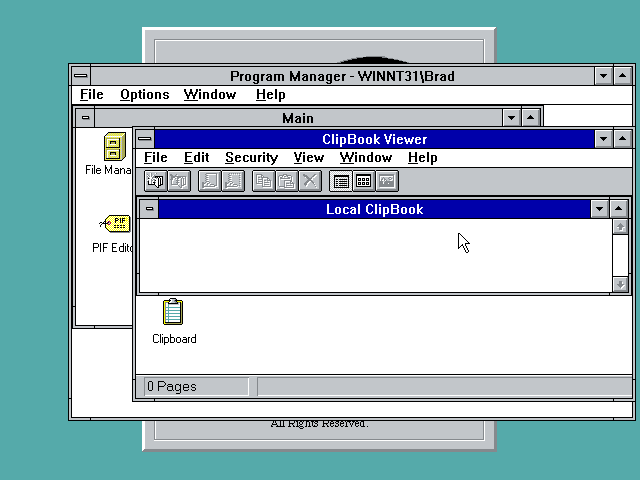Click the Share toolbar button
Viewport: 640px width, 480px height.
pos(209,181)
